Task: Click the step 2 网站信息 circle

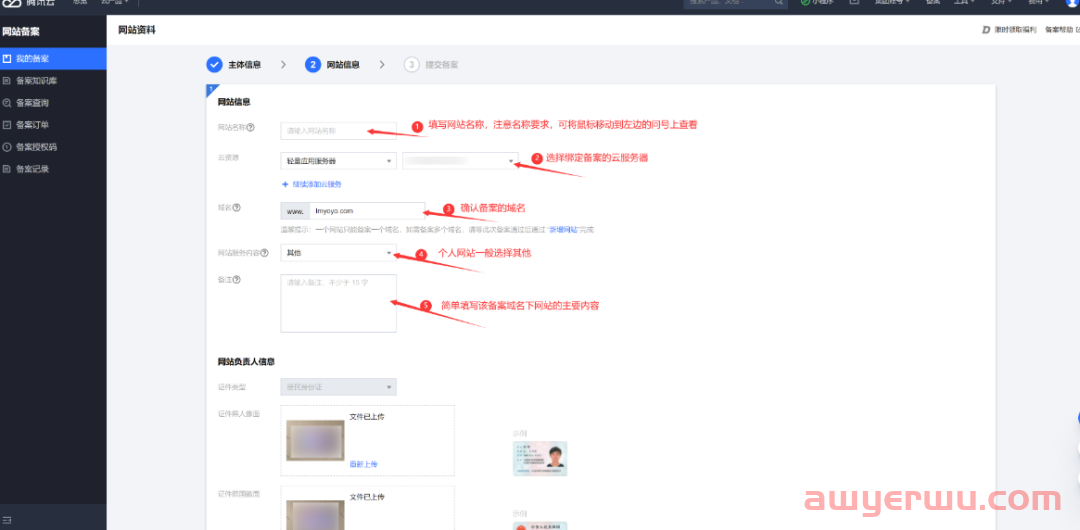Action: [x=313, y=65]
